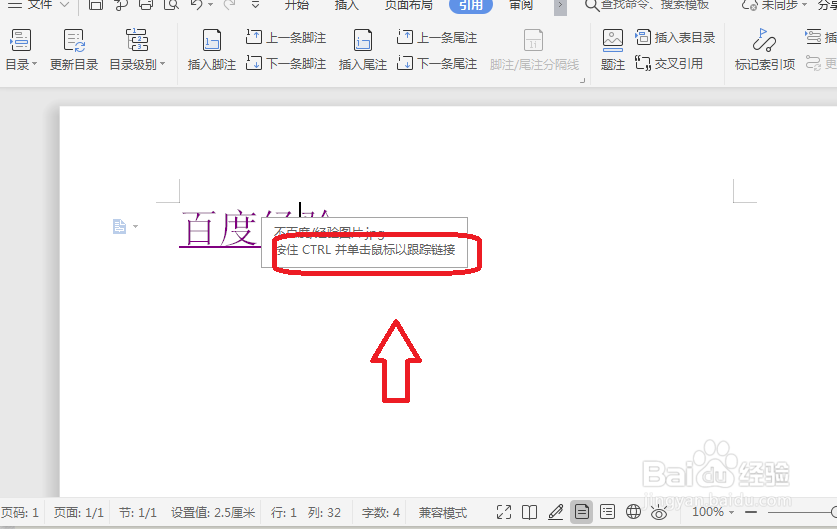The width and height of the screenshot is (837, 529).
Task: Click zoom out minus button
Action: [751, 512]
